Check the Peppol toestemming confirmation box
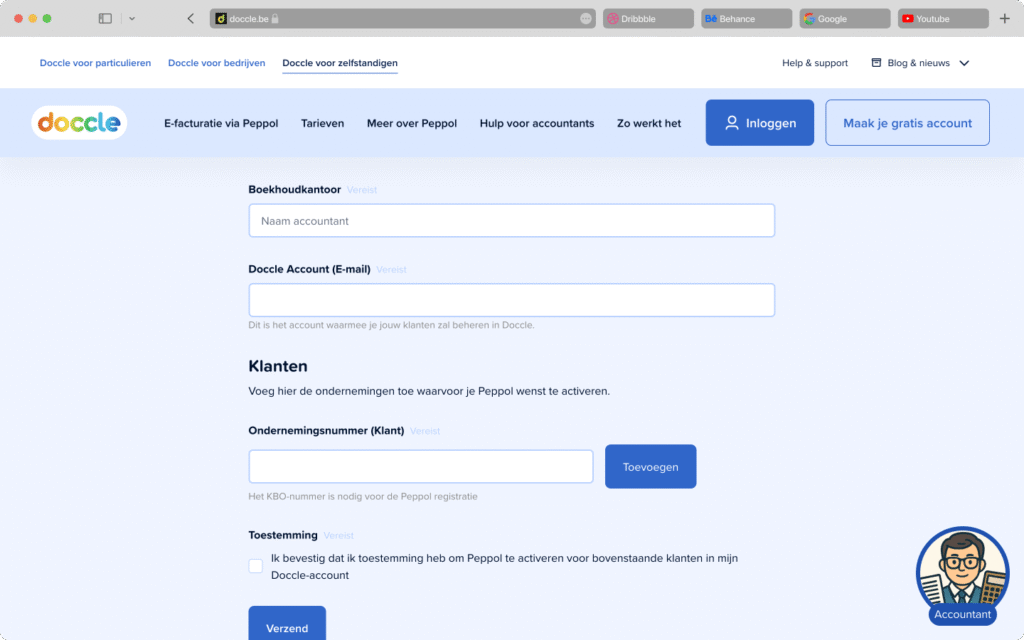Screen dimensions: 1024x640 tap(255, 565)
